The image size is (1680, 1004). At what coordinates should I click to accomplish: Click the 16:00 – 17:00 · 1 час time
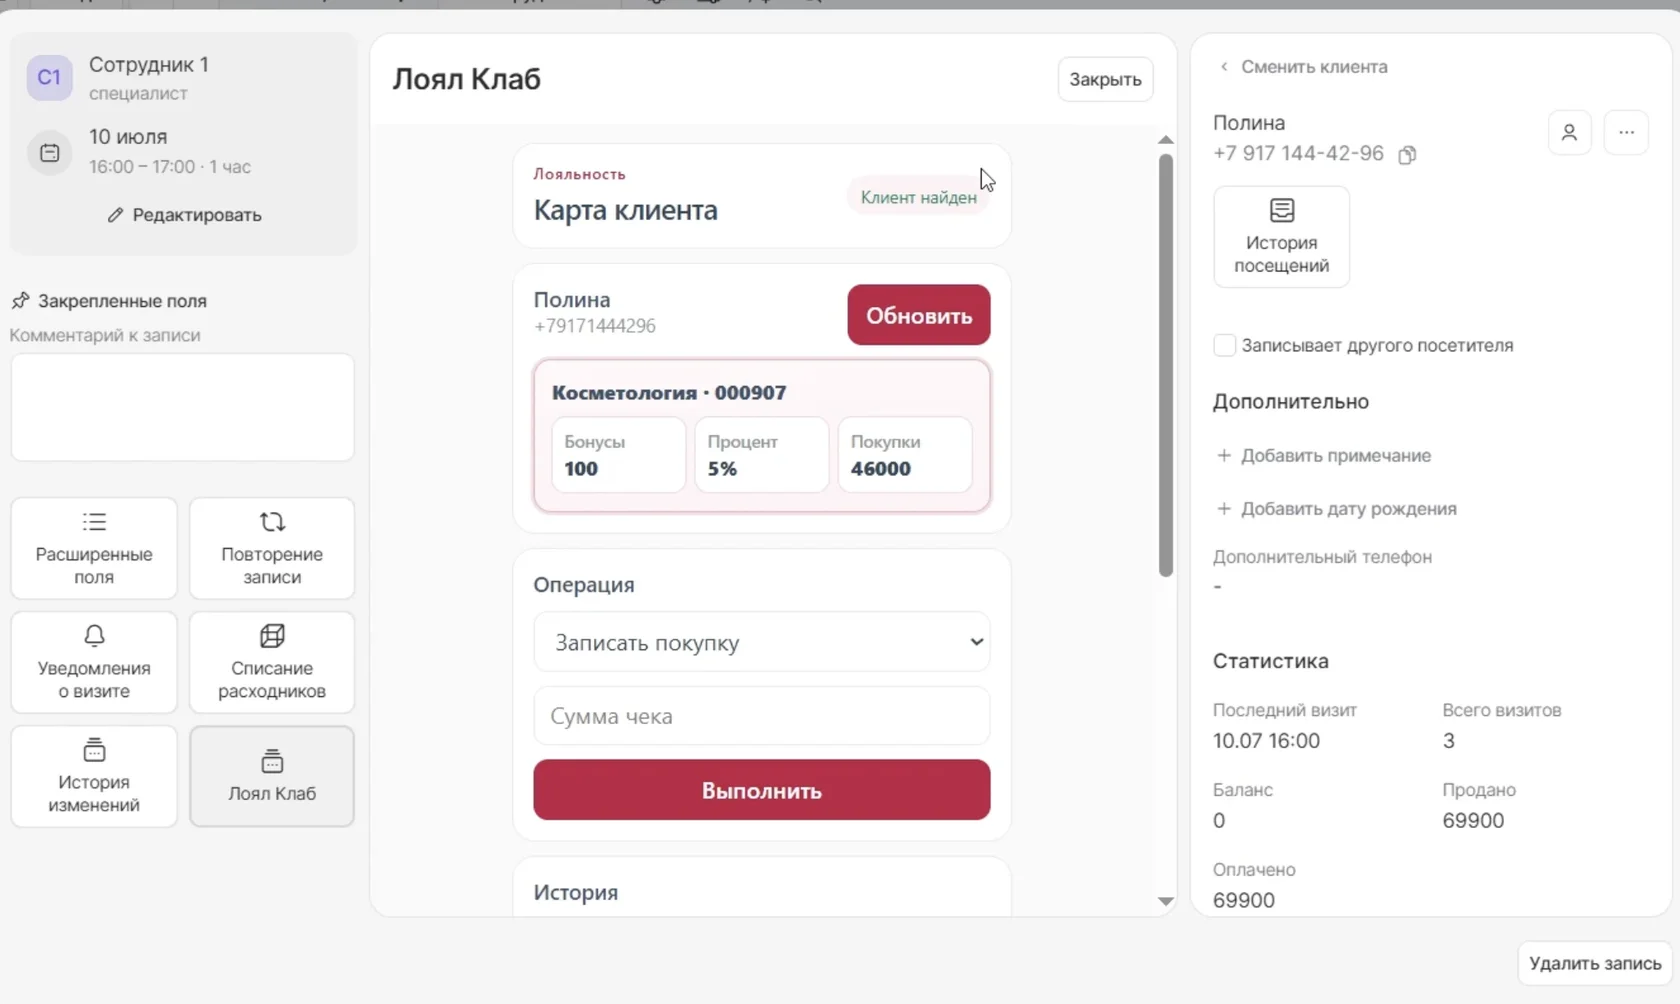point(170,167)
